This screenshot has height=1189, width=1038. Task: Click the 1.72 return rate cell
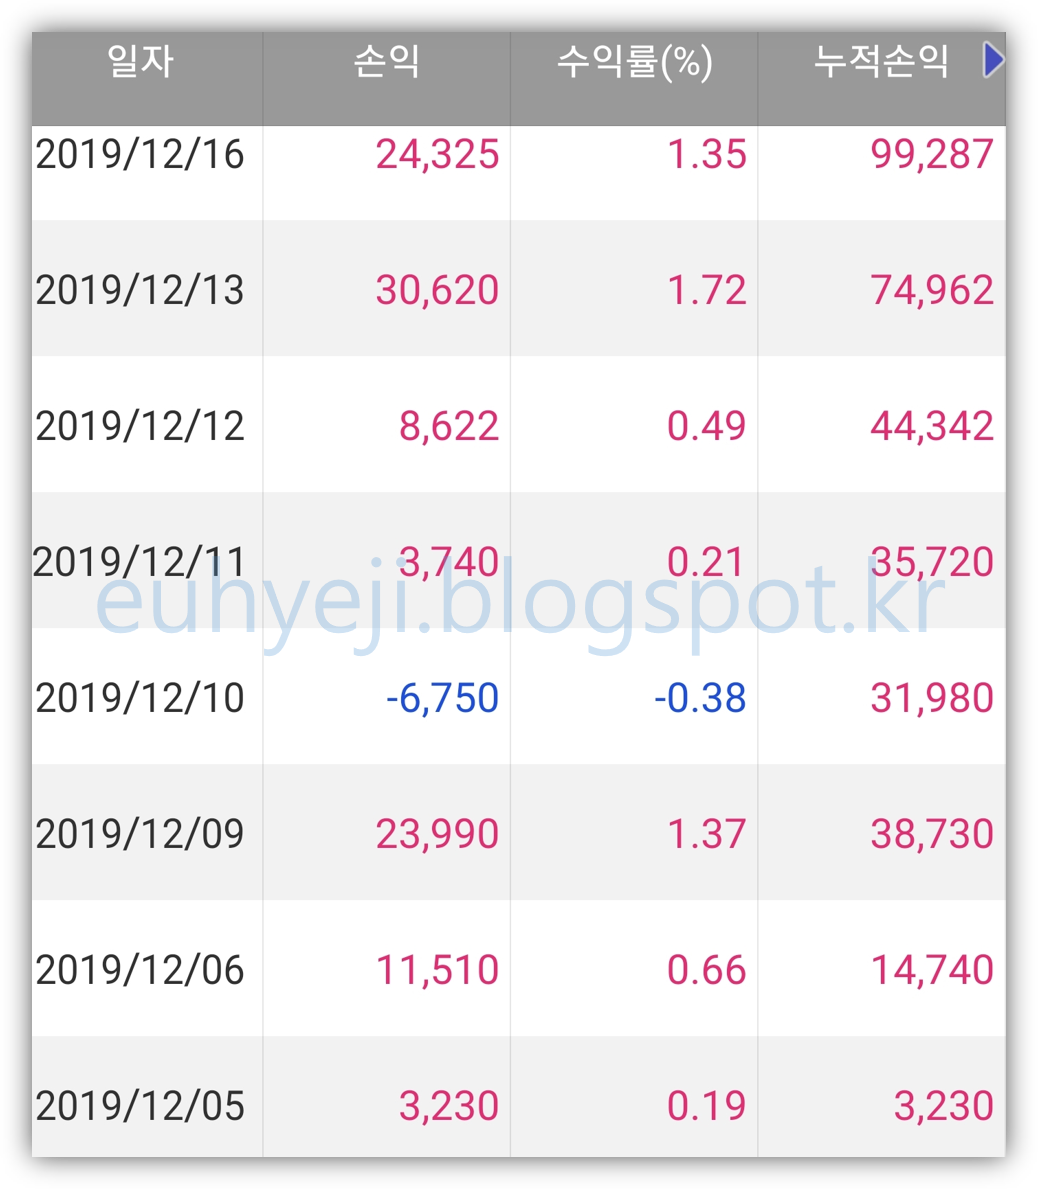point(707,290)
